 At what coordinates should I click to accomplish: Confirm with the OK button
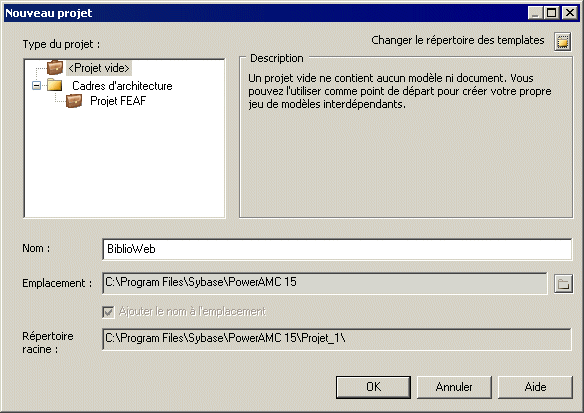click(x=373, y=387)
